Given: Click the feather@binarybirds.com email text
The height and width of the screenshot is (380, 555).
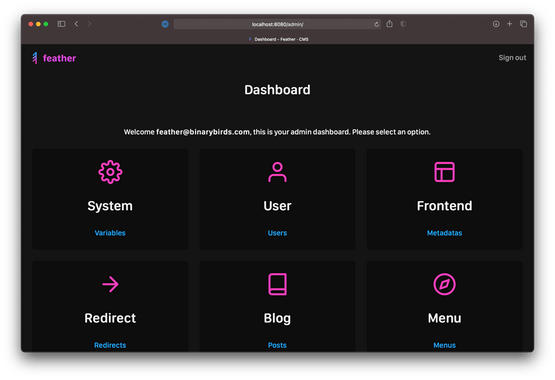Looking at the screenshot, I should [x=203, y=132].
